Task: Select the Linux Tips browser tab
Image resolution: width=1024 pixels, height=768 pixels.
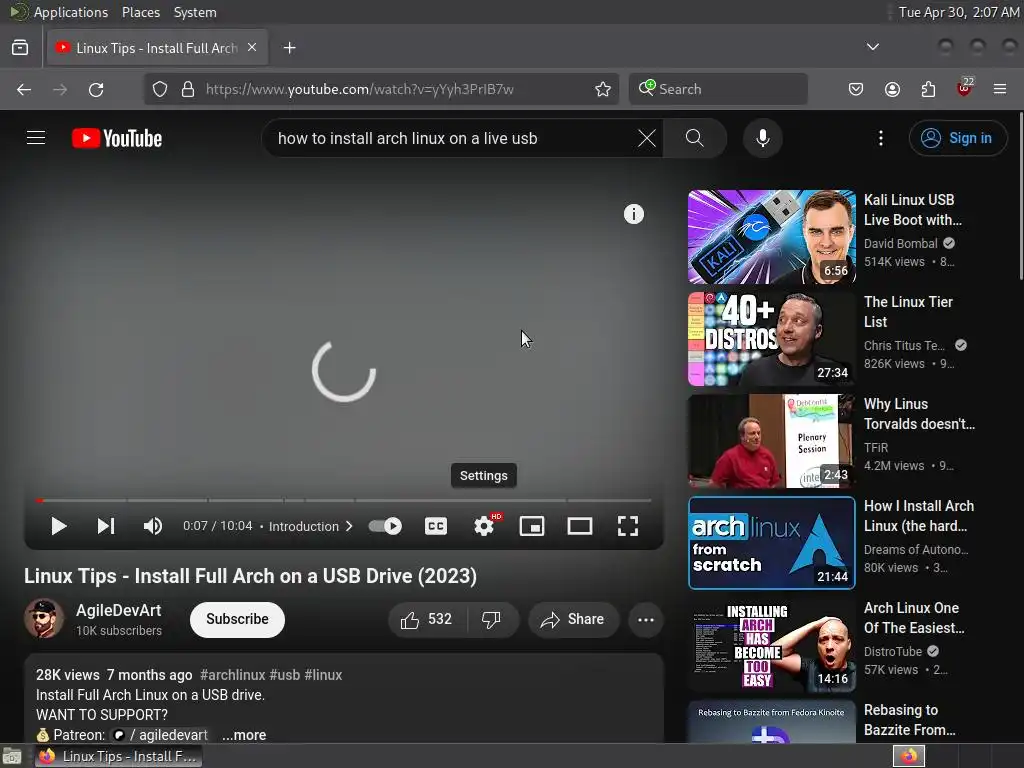Action: (x=157, y=48)
